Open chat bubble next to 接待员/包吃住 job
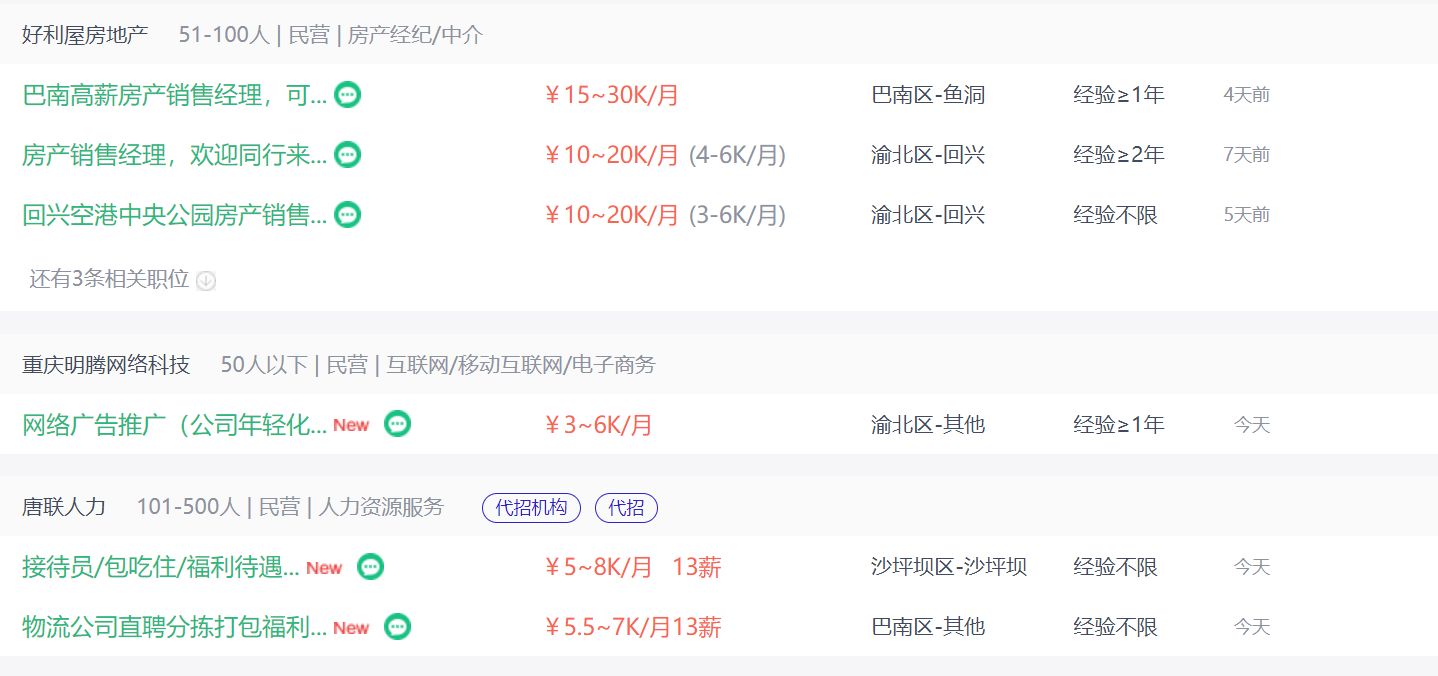 [371, 567]
